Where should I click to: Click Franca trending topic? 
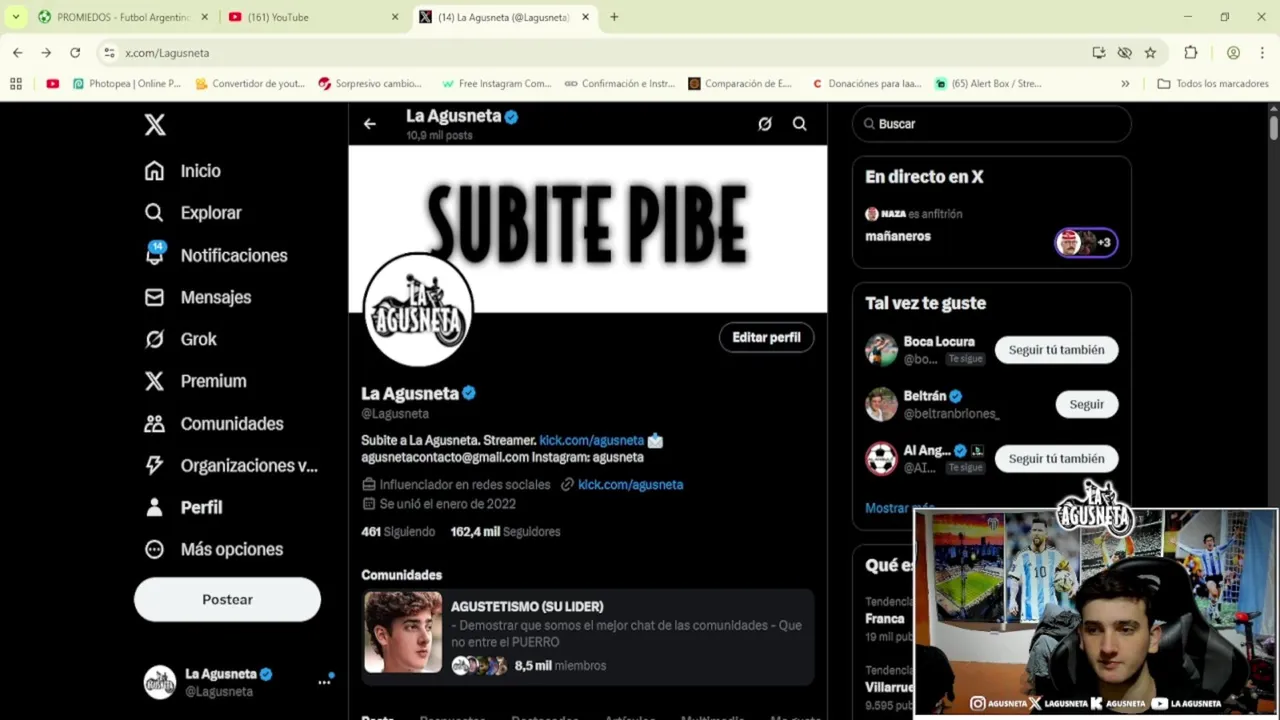(885, 619)
